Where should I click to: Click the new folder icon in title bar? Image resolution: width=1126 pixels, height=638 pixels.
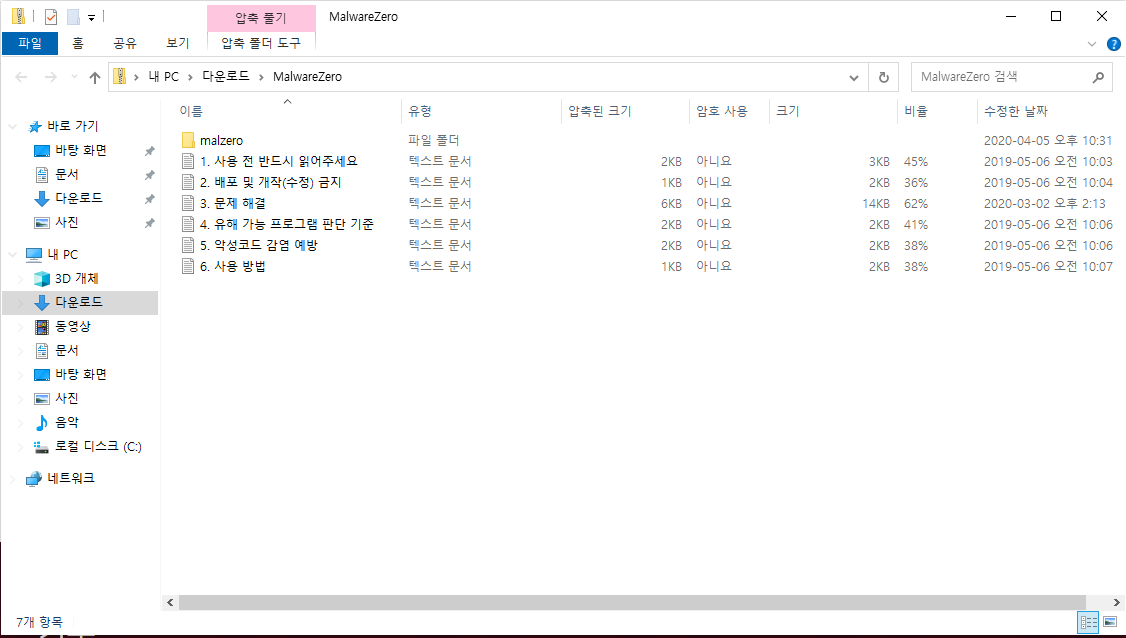(73, 17)
